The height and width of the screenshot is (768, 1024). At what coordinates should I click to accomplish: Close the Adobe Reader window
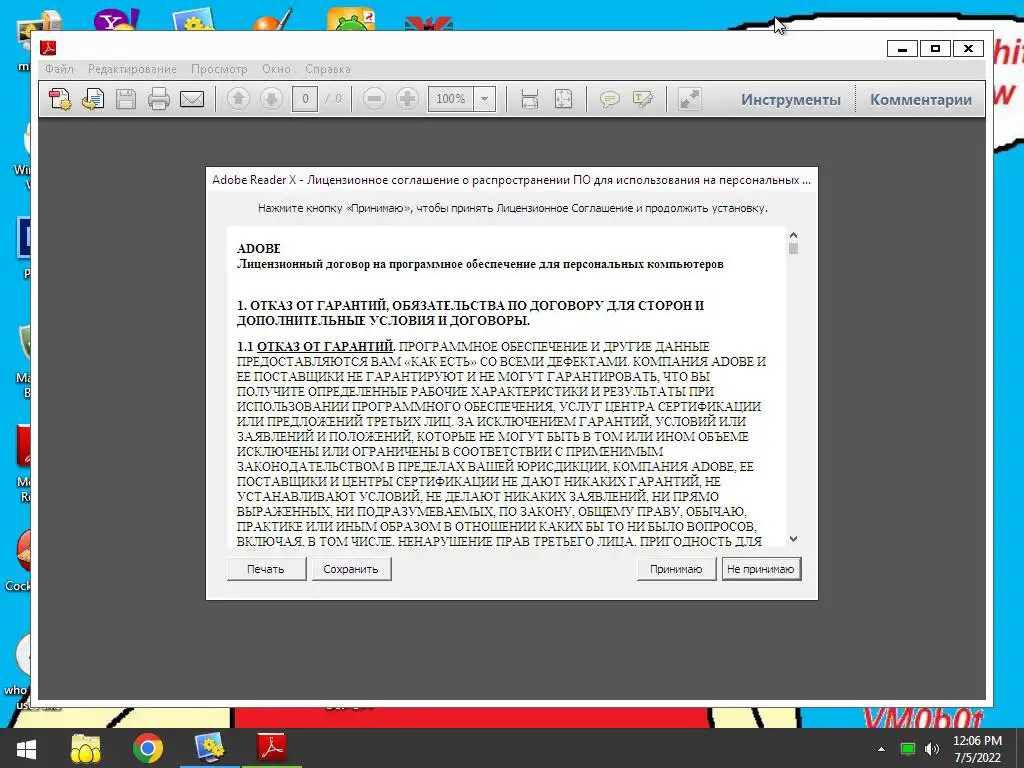point(968,48)
